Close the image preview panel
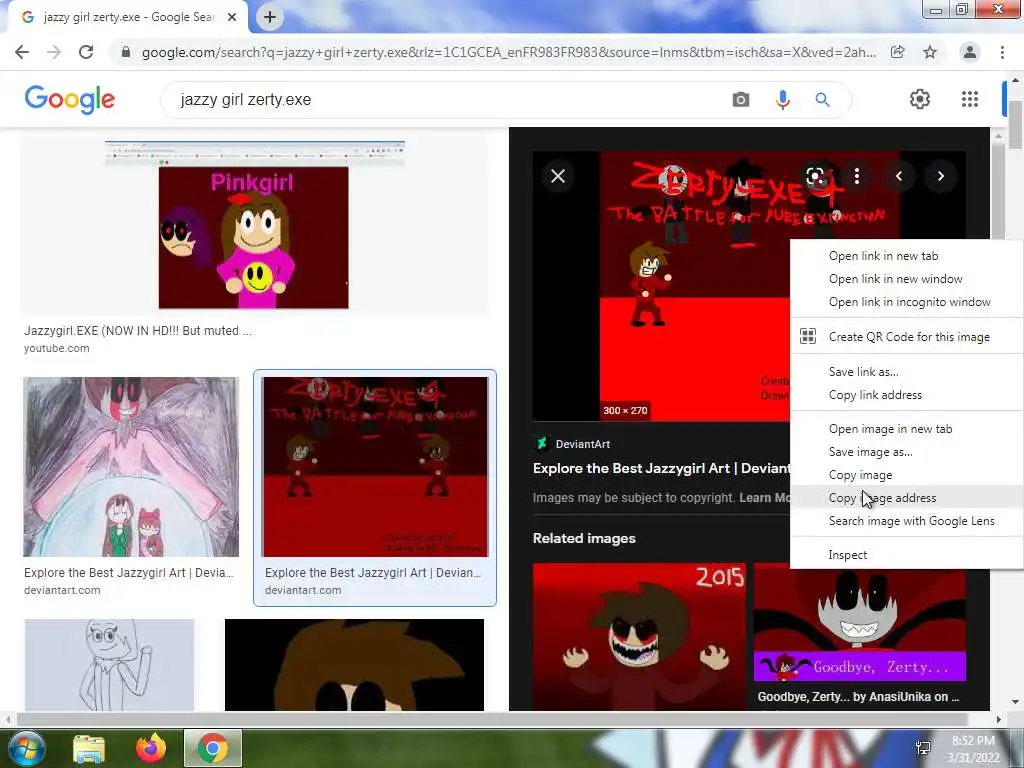 [x=558, y=176]
